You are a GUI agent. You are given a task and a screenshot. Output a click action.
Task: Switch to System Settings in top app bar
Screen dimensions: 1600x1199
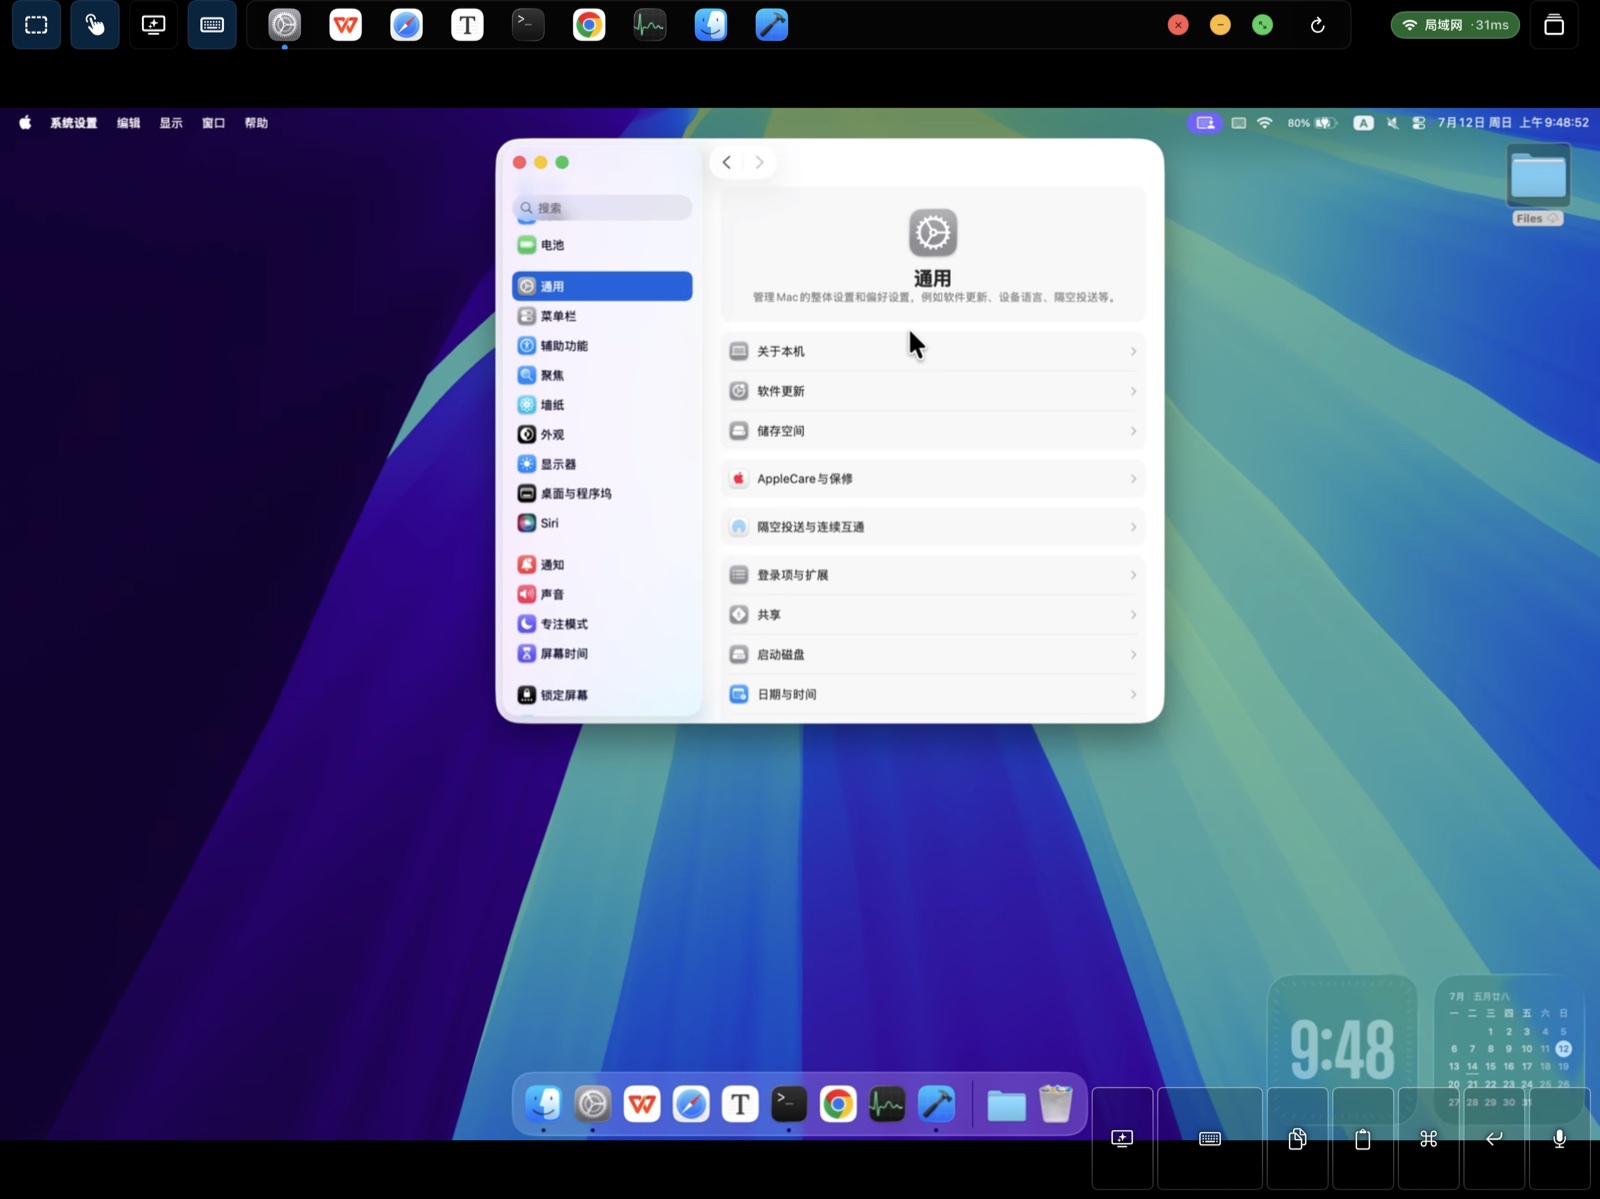[285, 25]
